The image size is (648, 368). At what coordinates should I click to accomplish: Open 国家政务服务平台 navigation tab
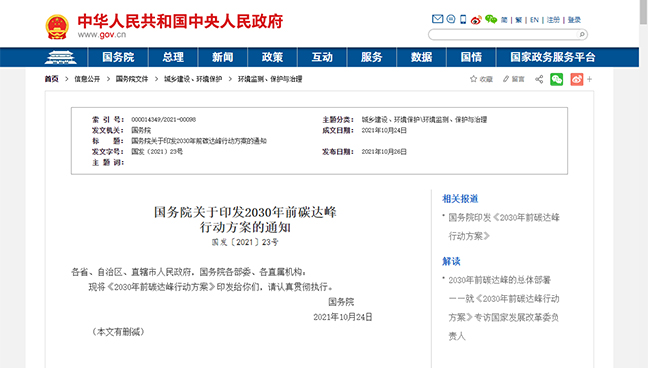(553, 57)
